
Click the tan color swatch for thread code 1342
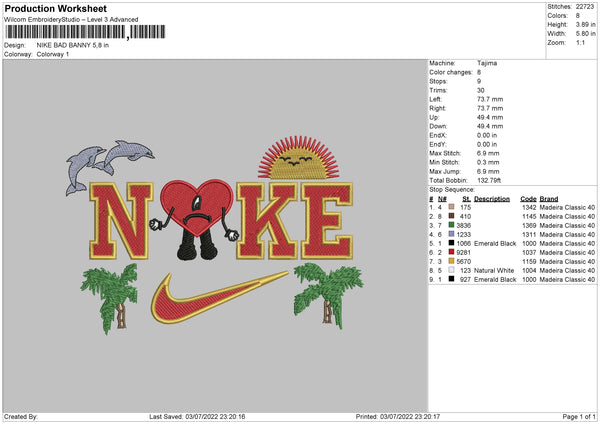[x=451, y=207]
